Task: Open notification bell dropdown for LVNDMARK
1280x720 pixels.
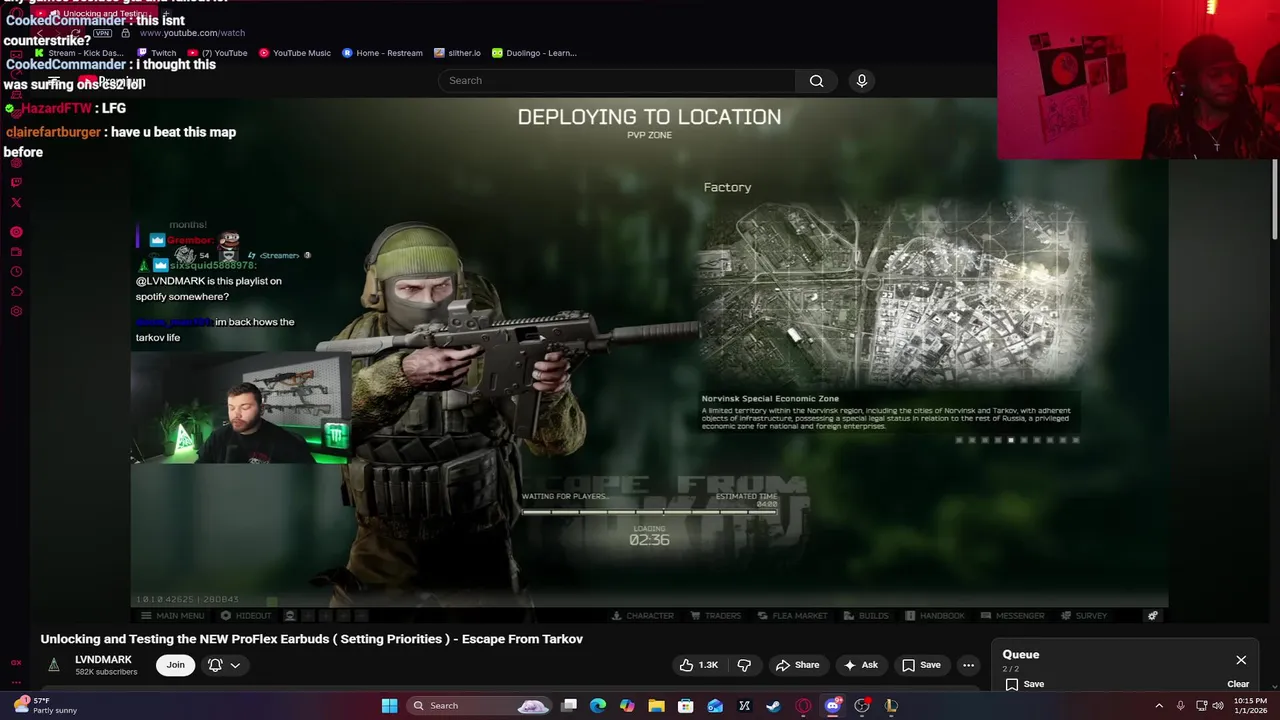Action: click(x=224, y=665)
